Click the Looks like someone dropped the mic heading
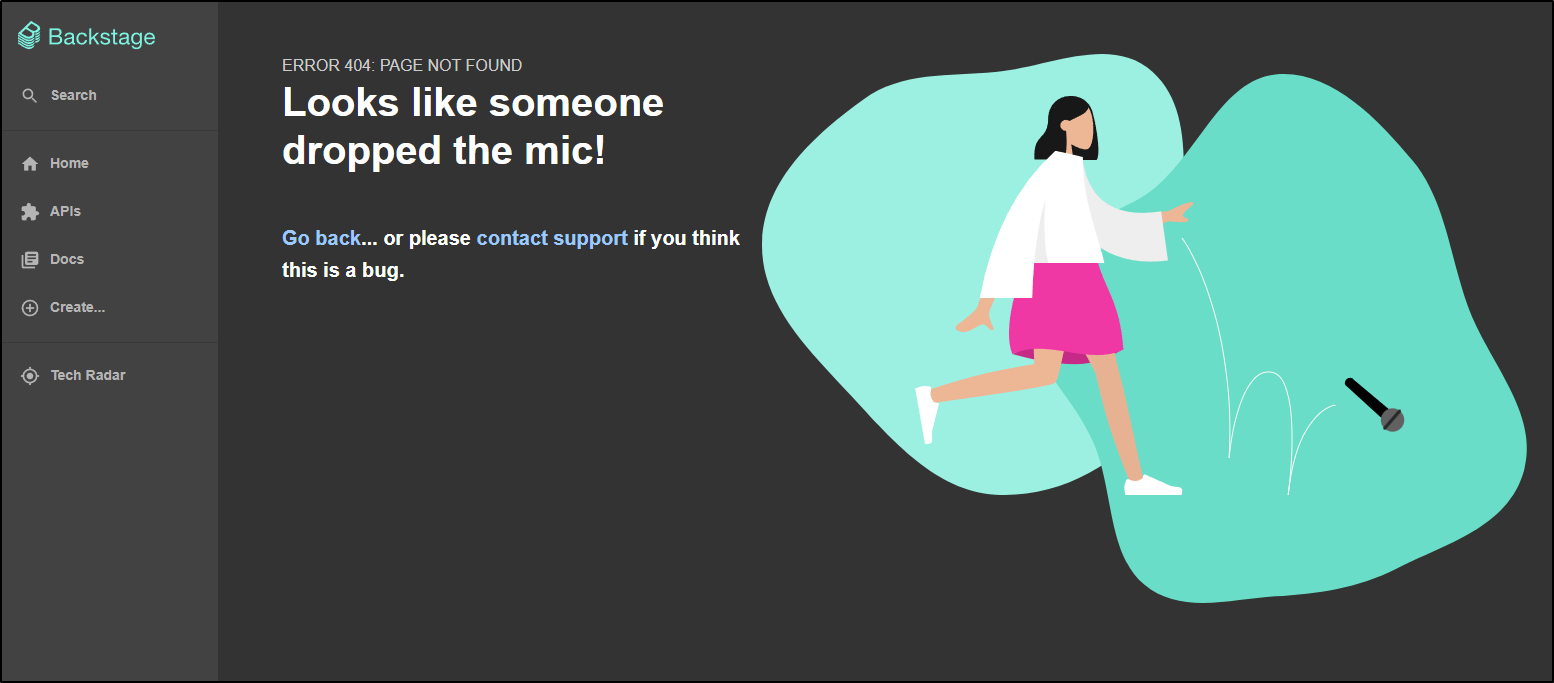The width and height of the screenshot is (1554, 683). (473, 127)
